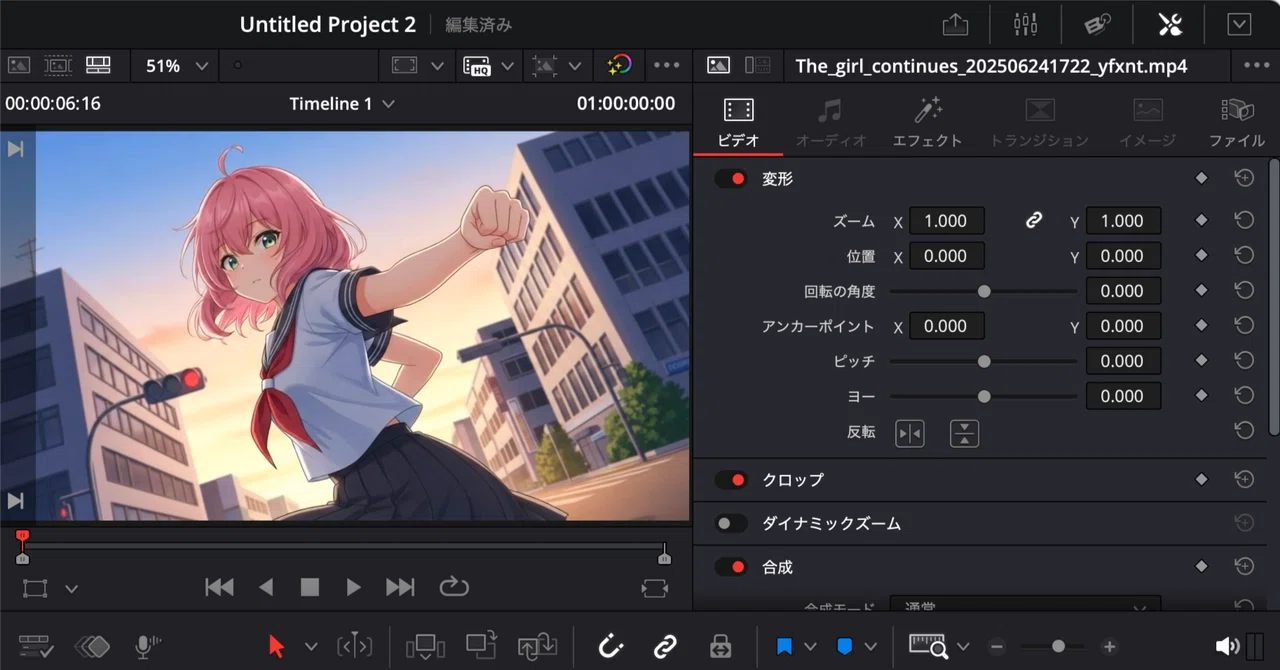
Task: Play the timeline forward
Action: click(x=353, y=587)
